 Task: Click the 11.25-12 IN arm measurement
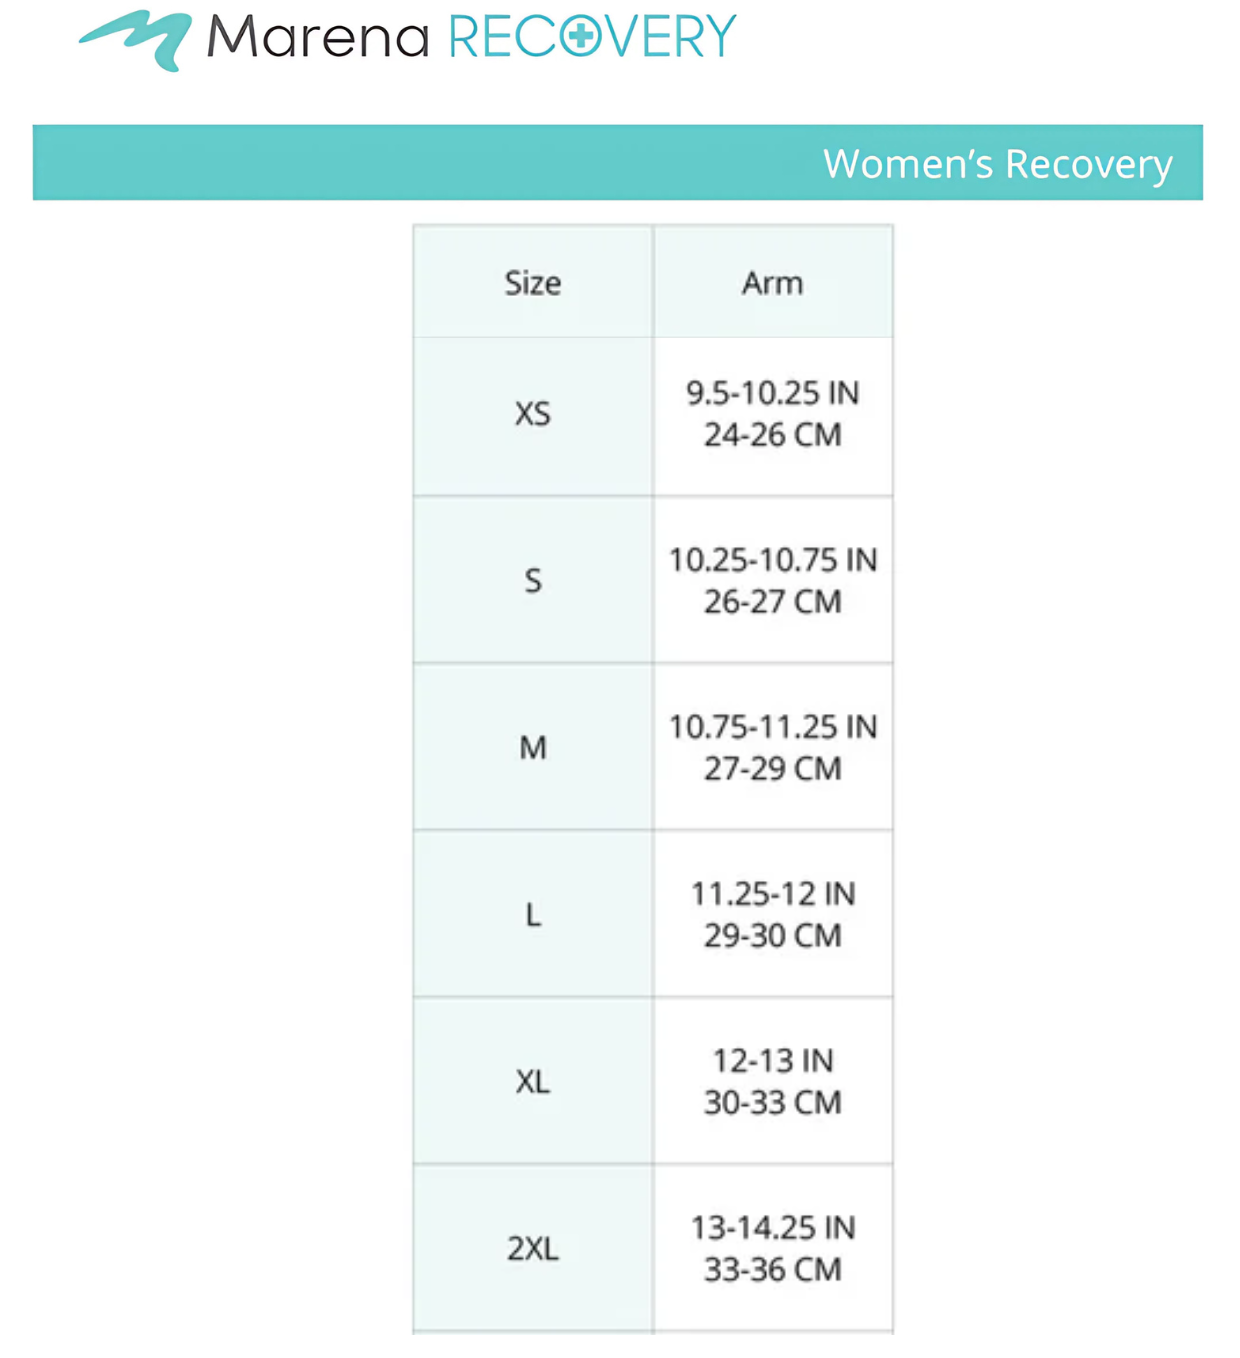772,894
